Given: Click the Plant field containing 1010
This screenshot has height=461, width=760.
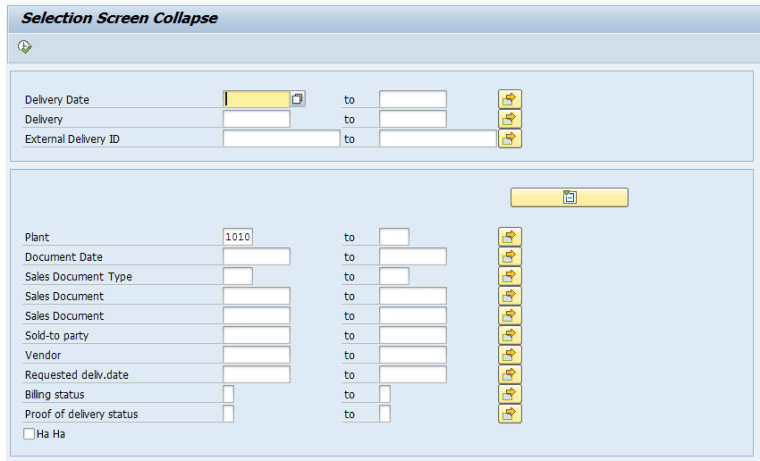Looking at the screenshot, I should 238,237.
